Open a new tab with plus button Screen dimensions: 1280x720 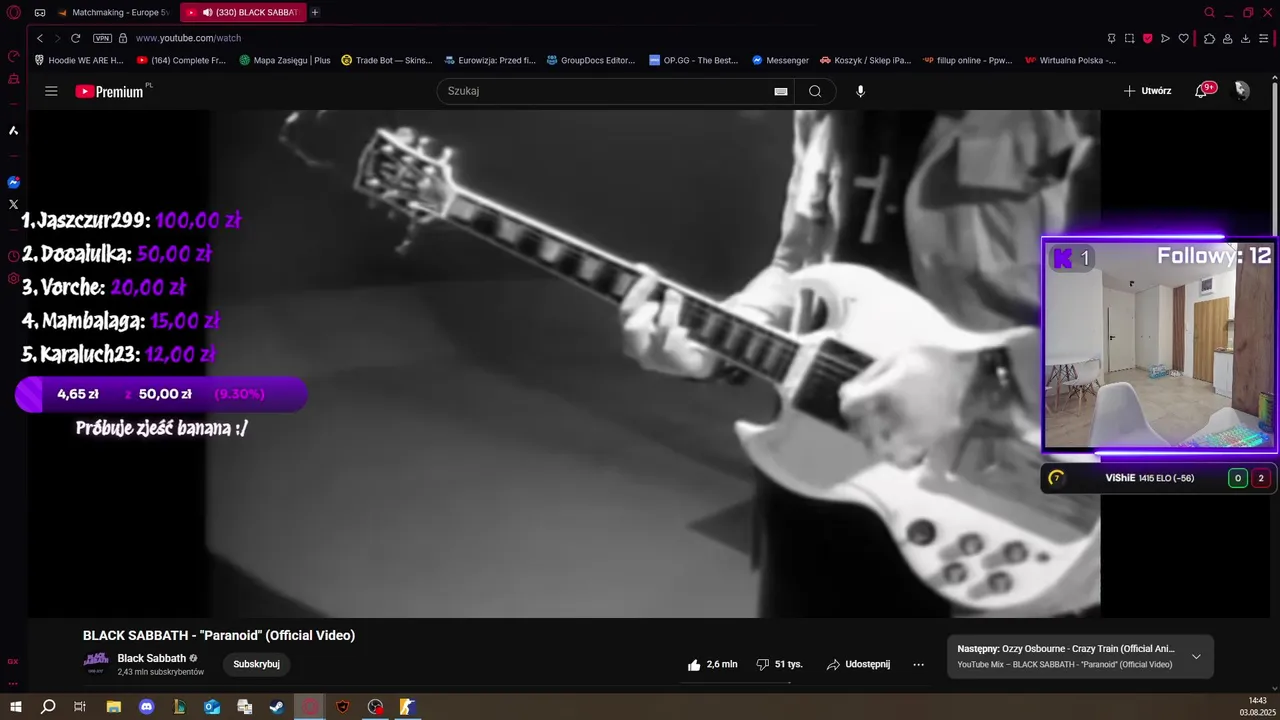[315, 12]
